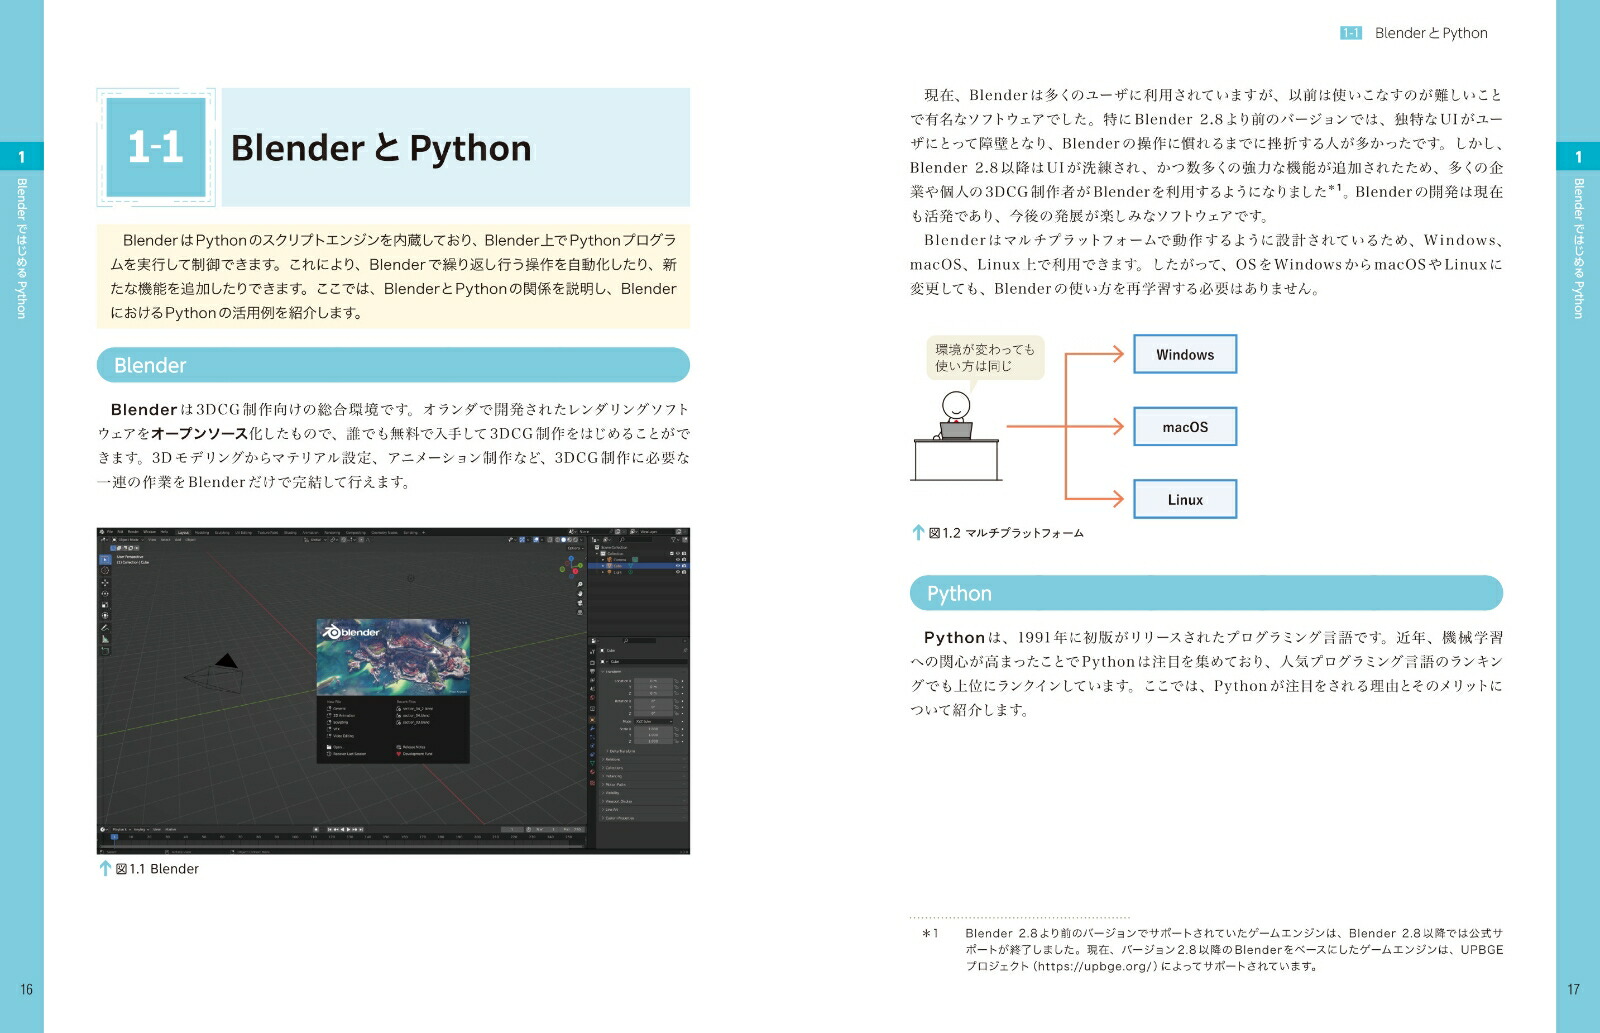The width and height of the screenshot is (1600, 1033).
Task: Switch to the Modeling workspace tab
Action: tap(200, 532)
